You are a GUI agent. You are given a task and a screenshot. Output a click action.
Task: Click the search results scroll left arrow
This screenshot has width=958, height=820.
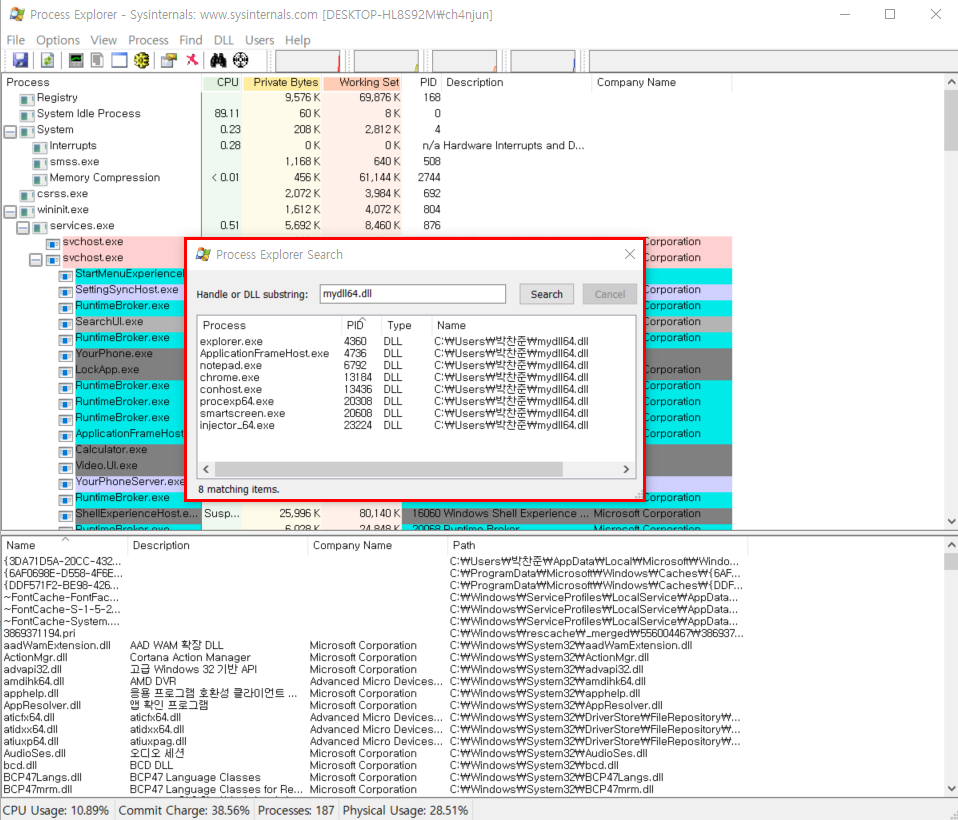coord(206,469)
